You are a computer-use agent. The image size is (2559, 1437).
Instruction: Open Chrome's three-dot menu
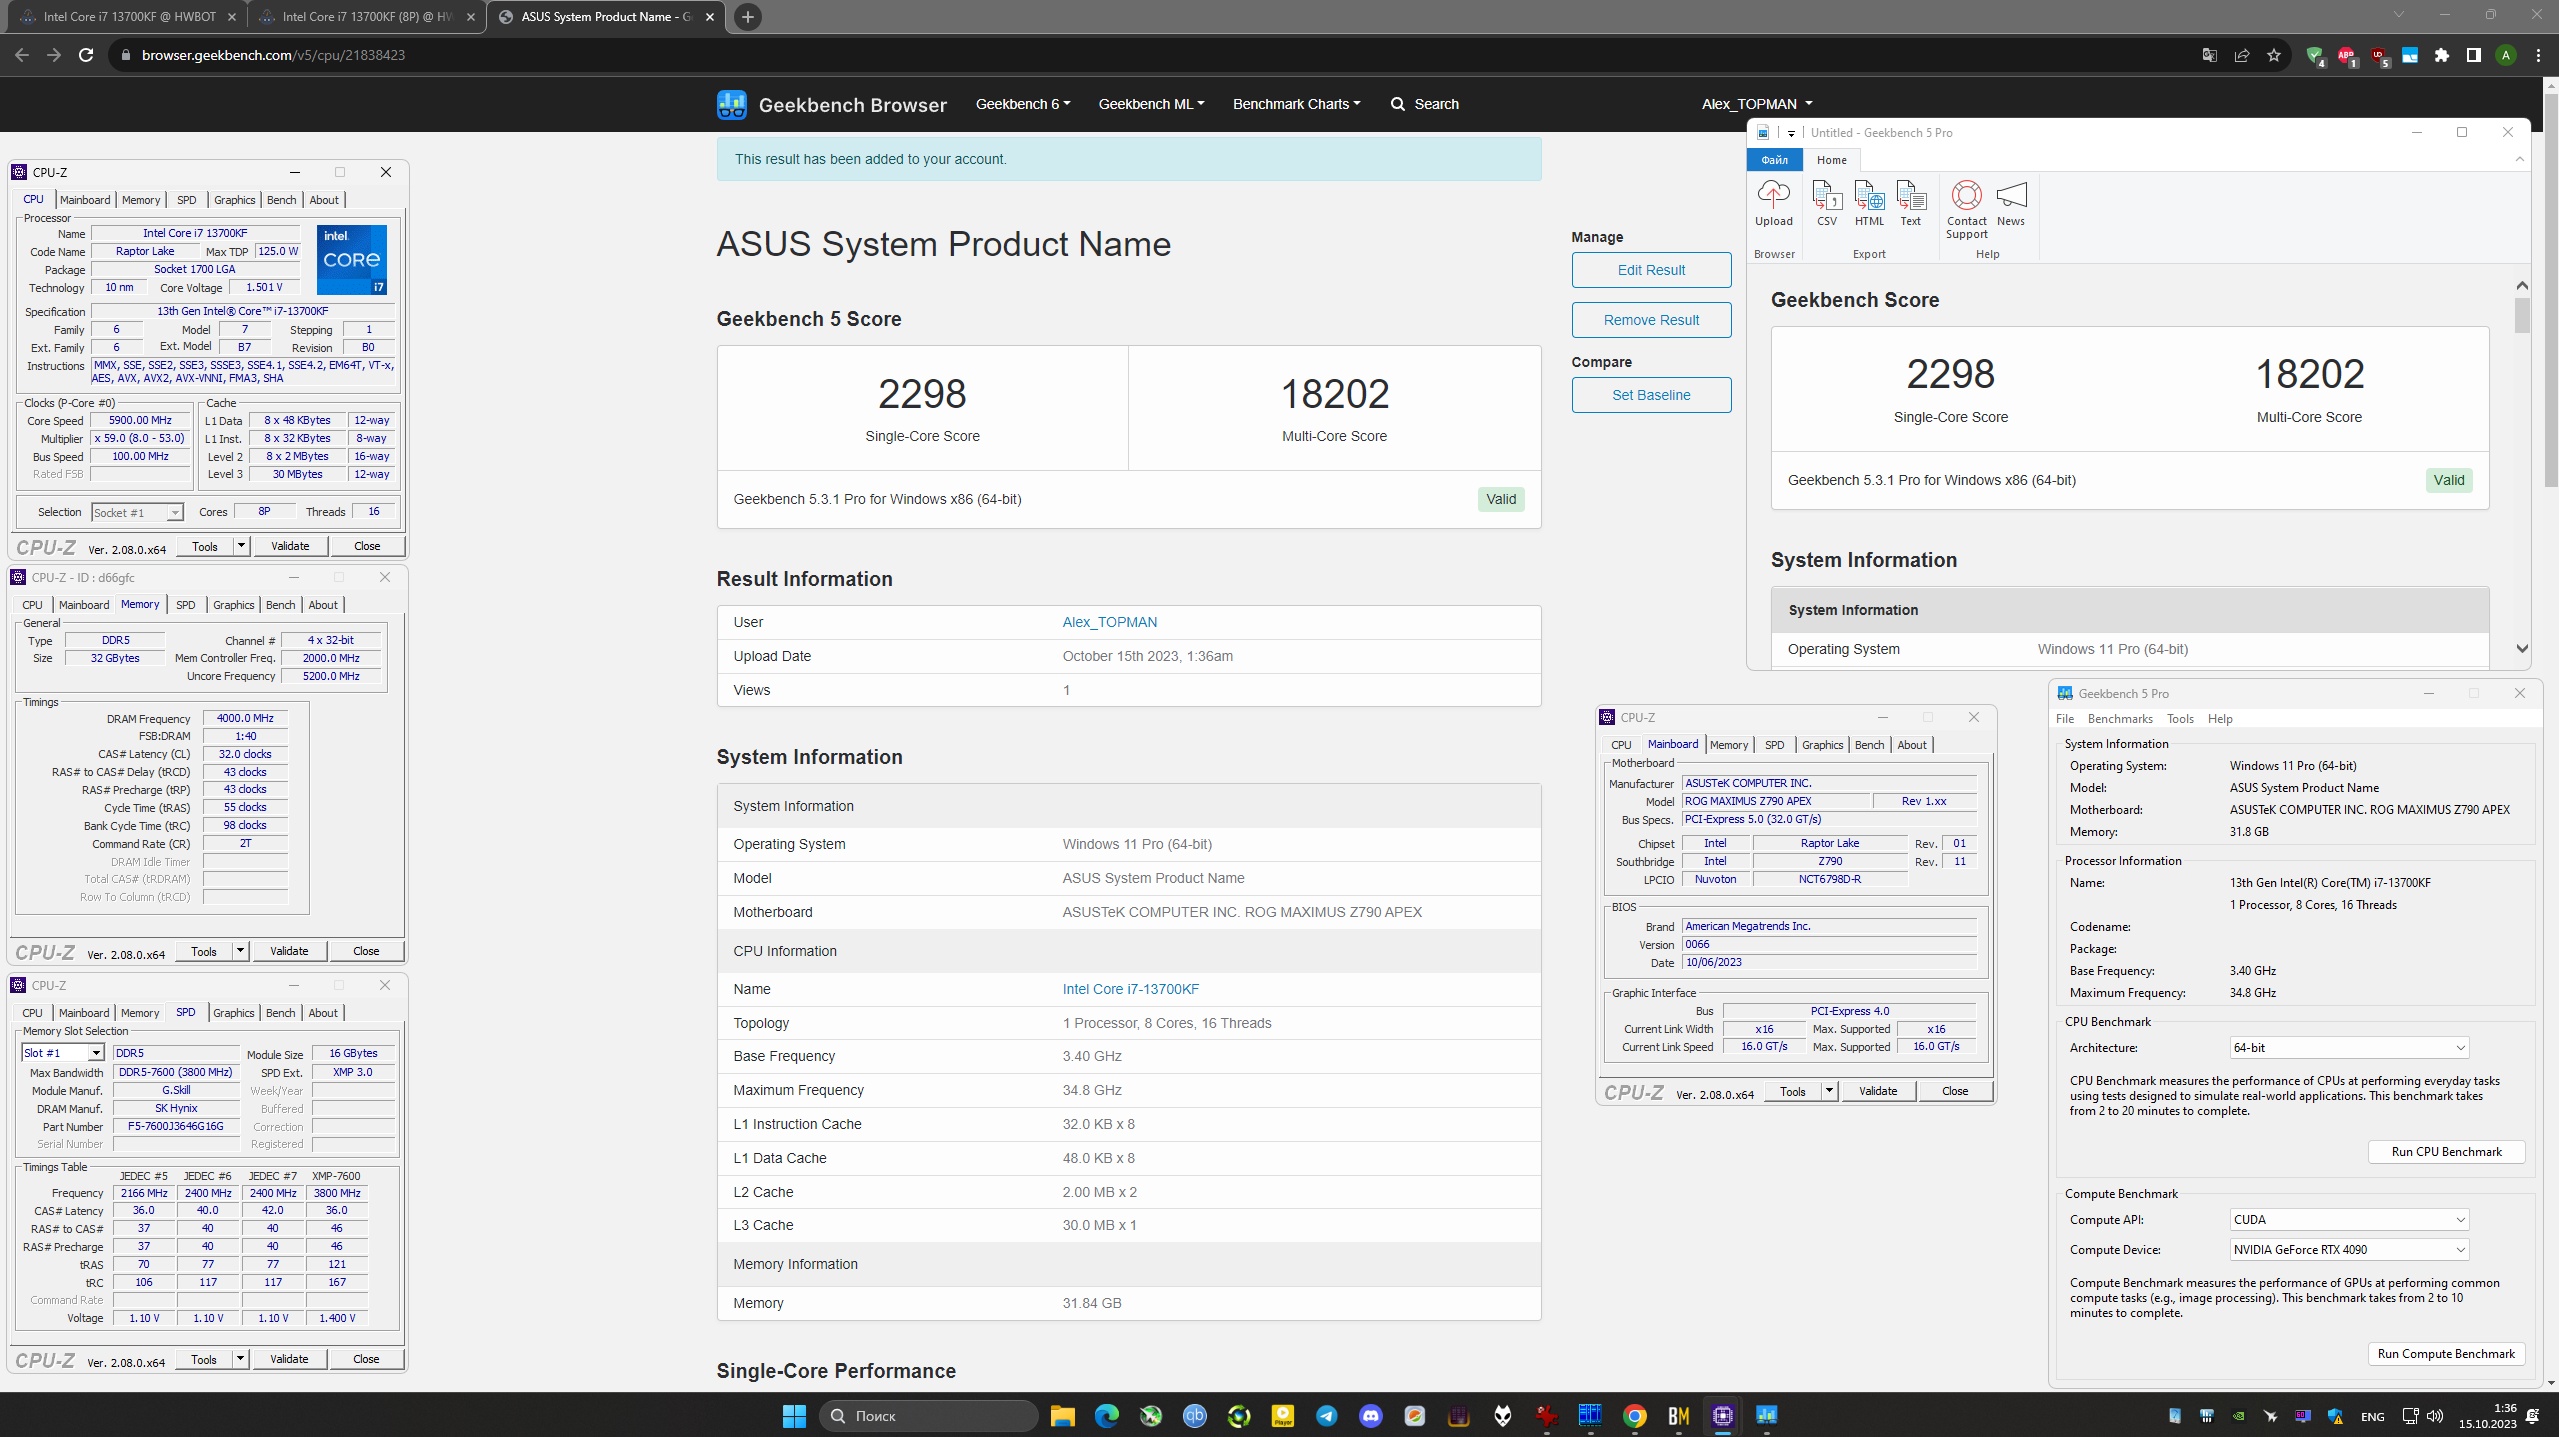pyautogui.click(x=2538, y=55)
